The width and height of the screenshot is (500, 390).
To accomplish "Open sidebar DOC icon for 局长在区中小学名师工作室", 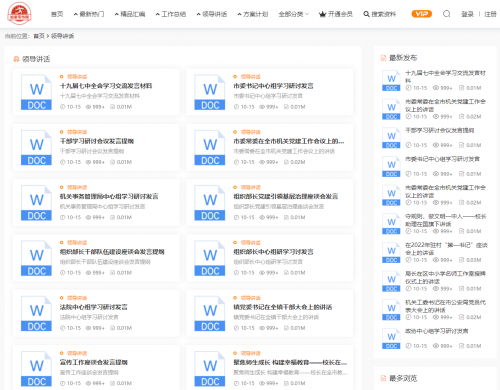I will click(x=391, y=281).
